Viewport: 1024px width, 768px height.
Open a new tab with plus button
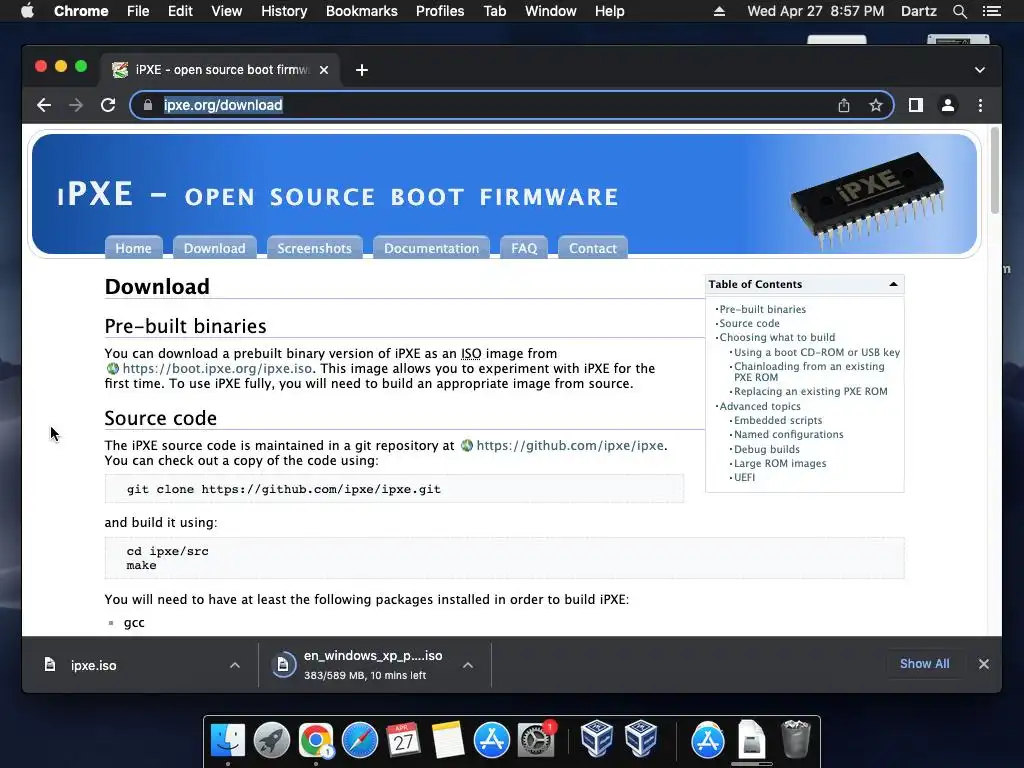[x=362, y=70]
